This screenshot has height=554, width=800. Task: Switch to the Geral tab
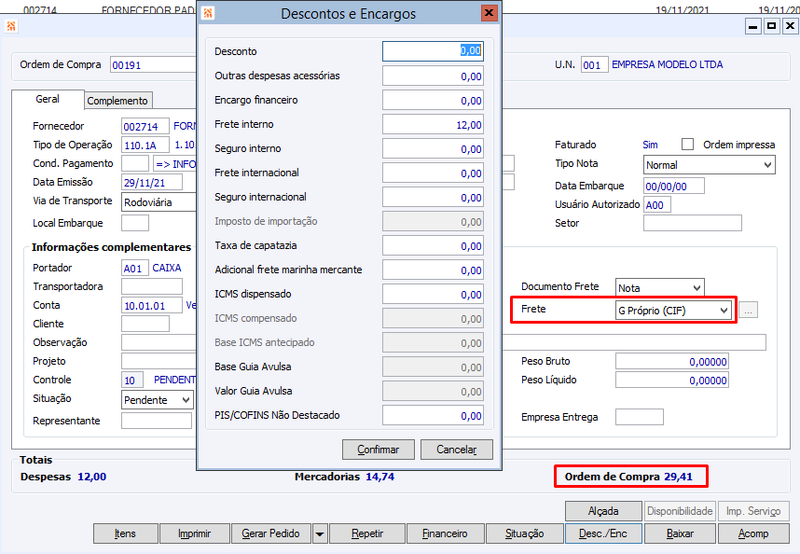click(47, 99)
